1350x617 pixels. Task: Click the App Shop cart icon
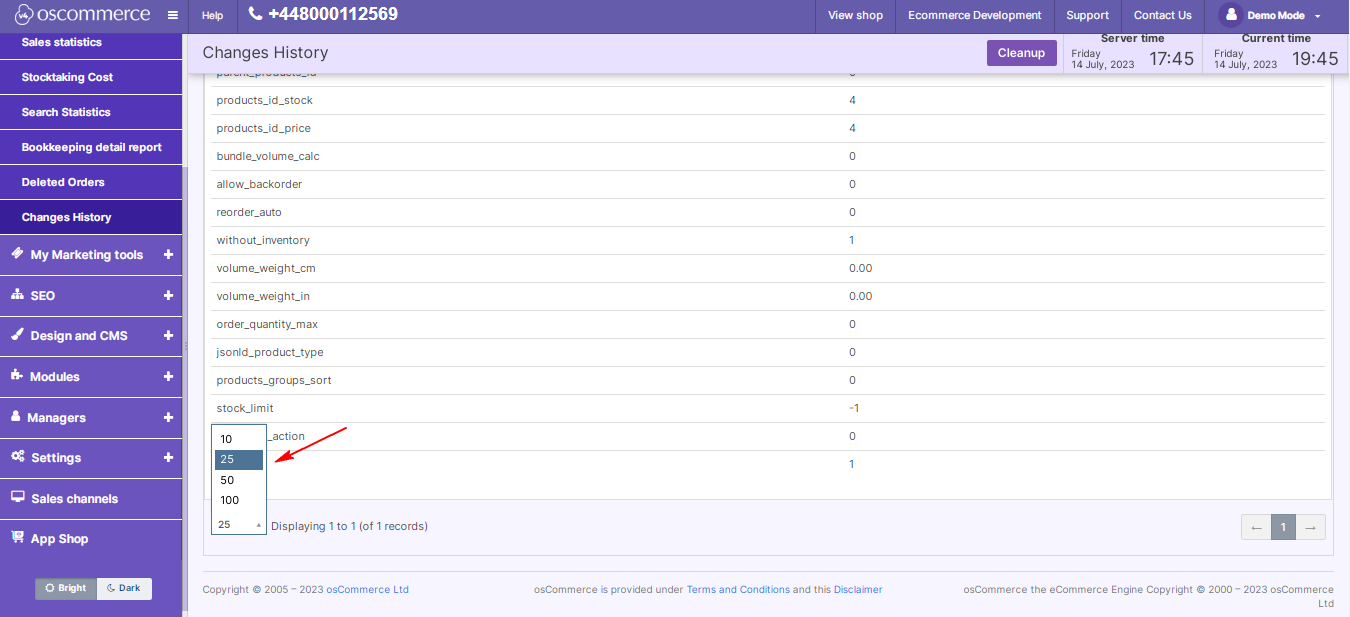point(18,537)
